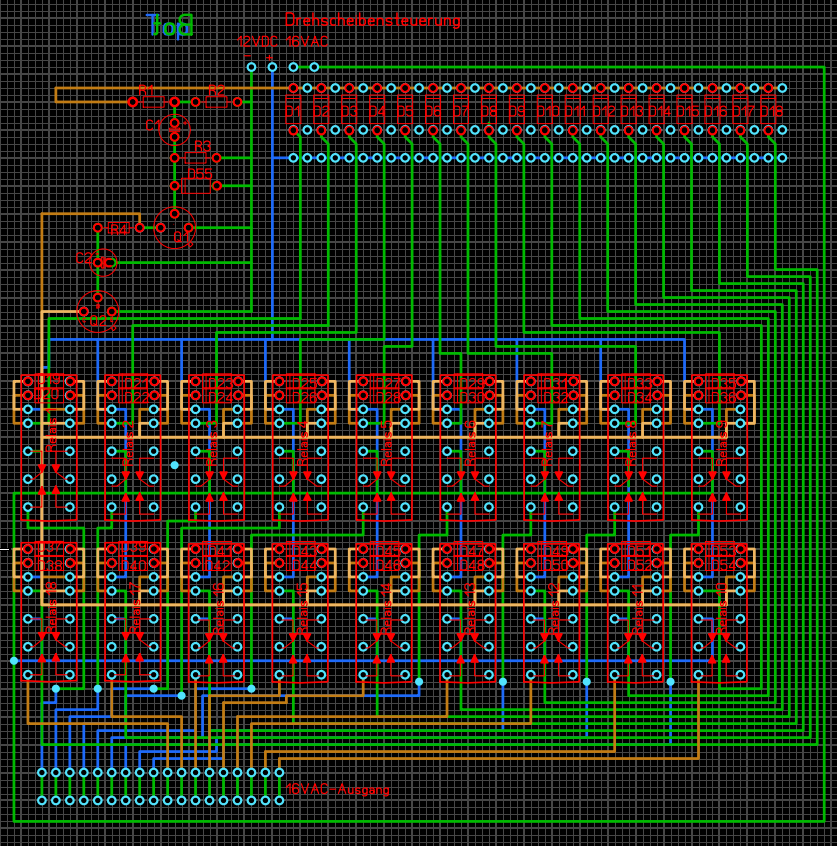Select the 12VDC label text

[x=258, y=42]
